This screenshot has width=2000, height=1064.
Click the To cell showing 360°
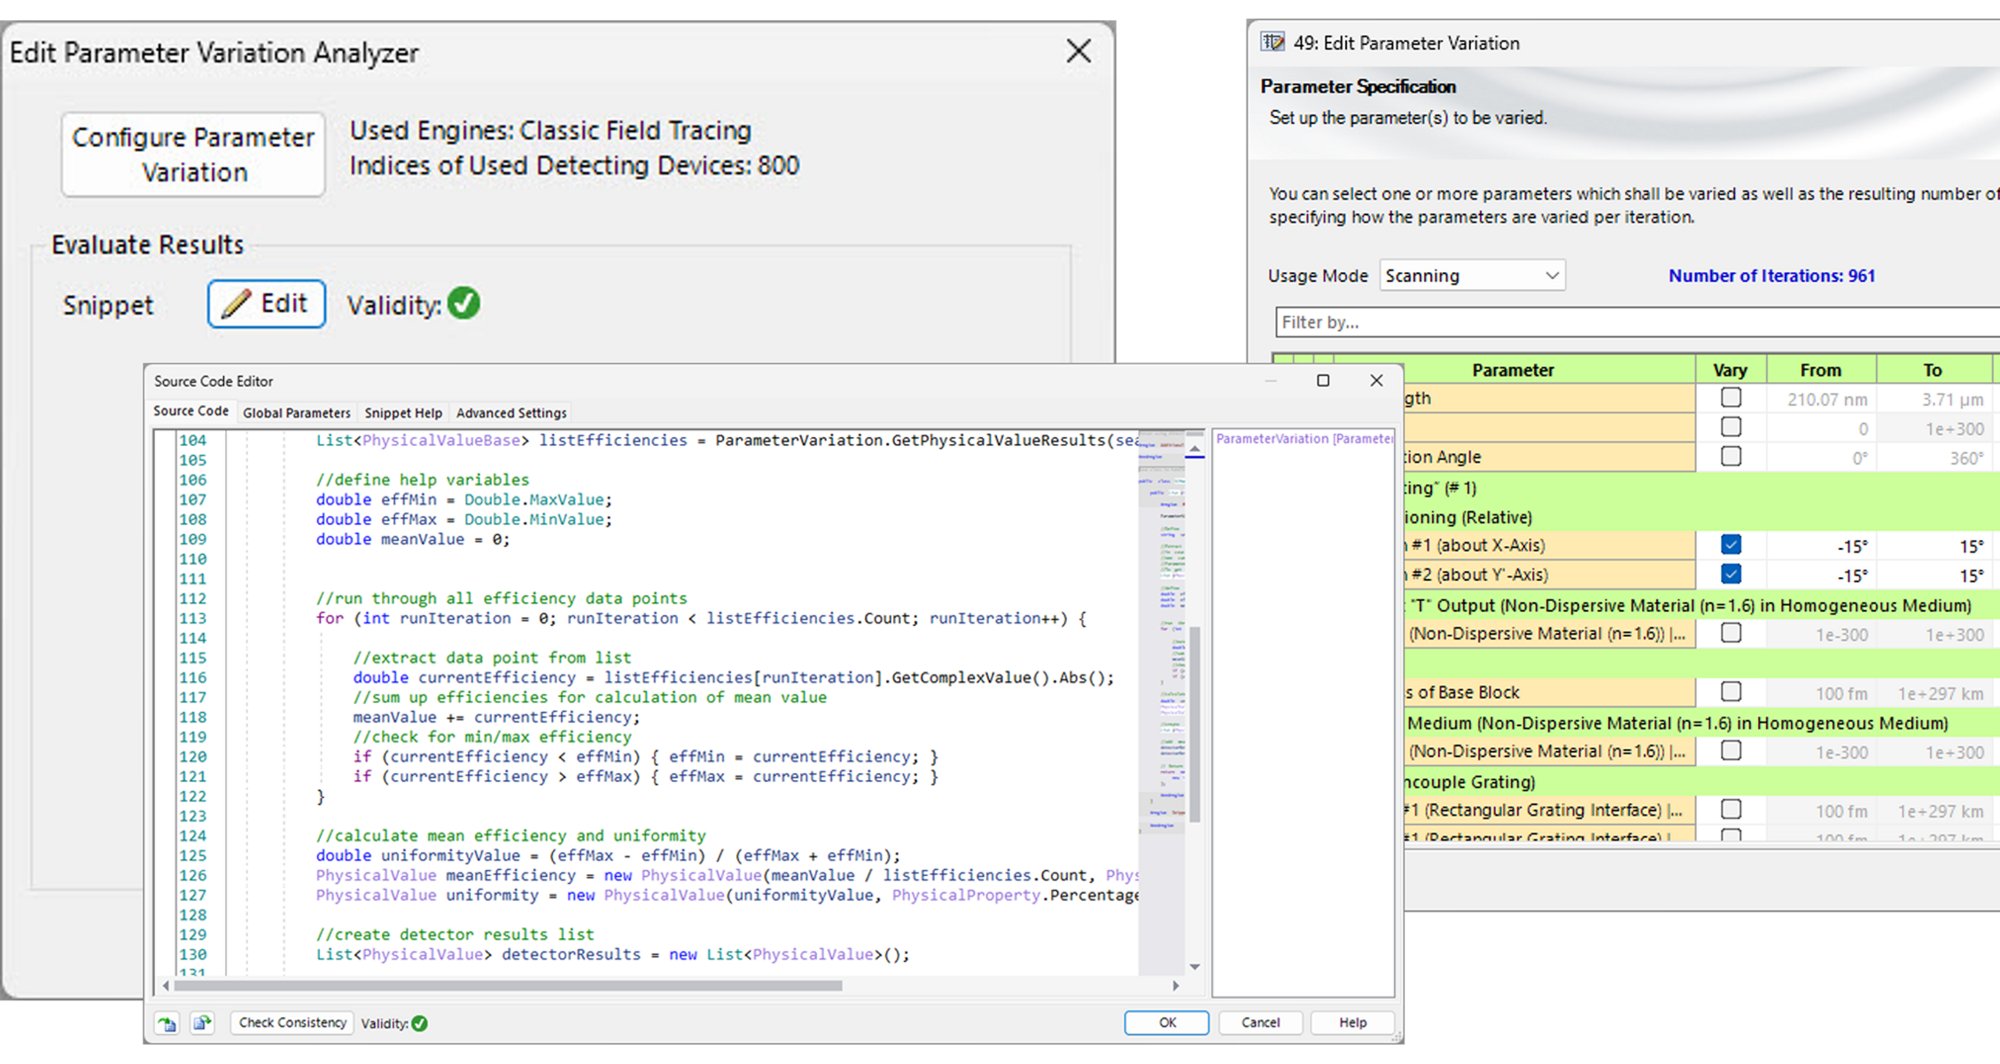point(1933,458)
